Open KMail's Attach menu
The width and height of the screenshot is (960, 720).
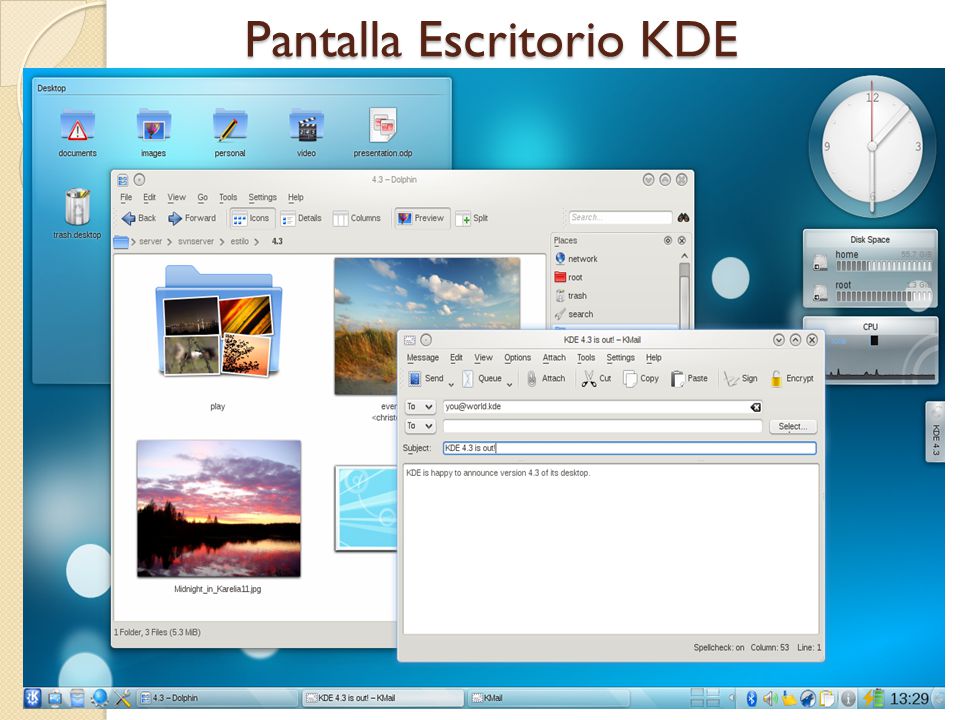point(554,358)
